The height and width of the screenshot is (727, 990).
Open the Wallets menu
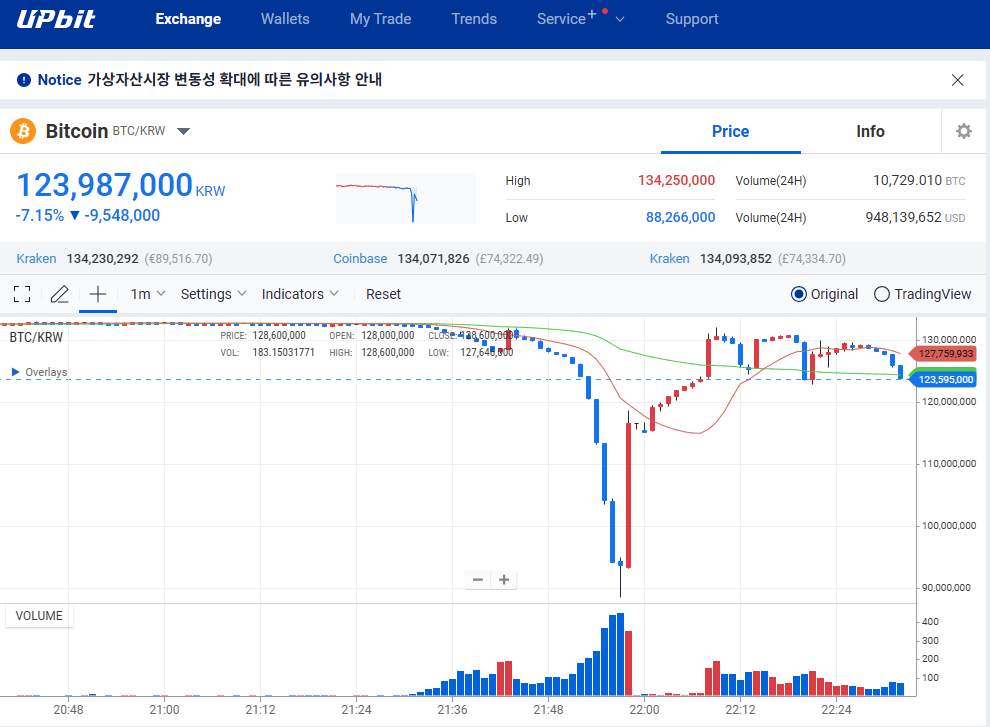click(x=285, y=19)
